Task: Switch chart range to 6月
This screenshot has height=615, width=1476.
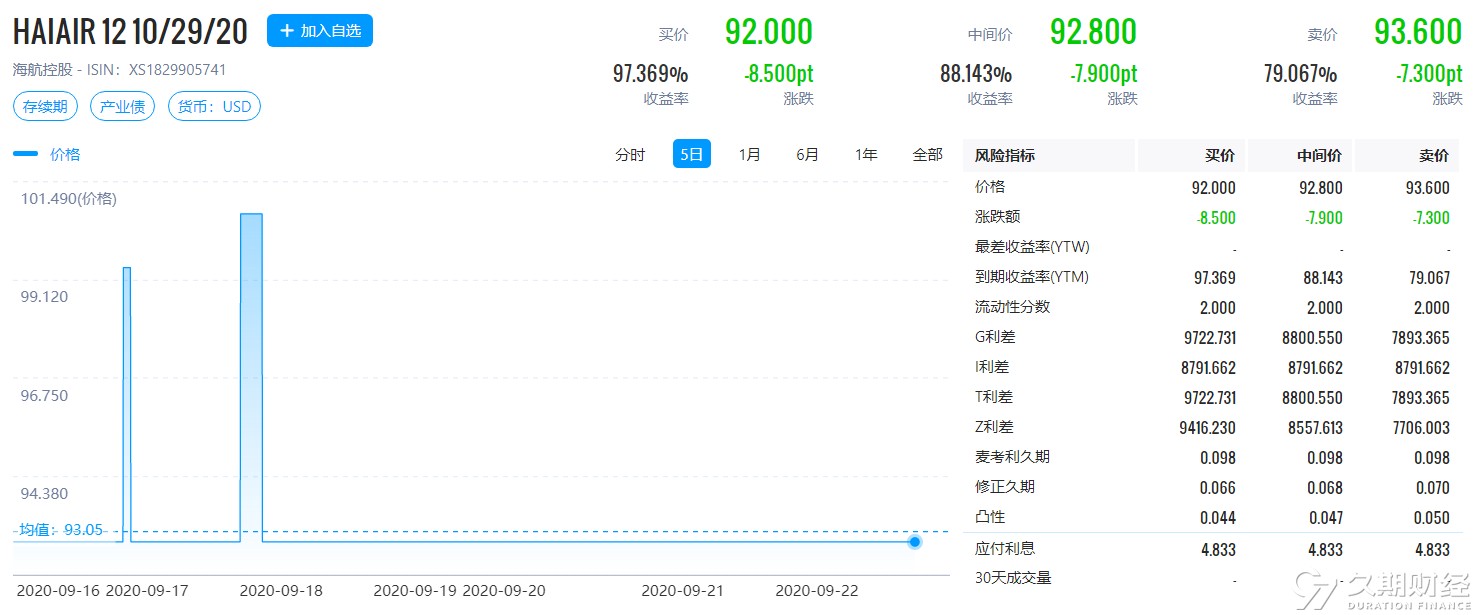Action: pos(808,155)
